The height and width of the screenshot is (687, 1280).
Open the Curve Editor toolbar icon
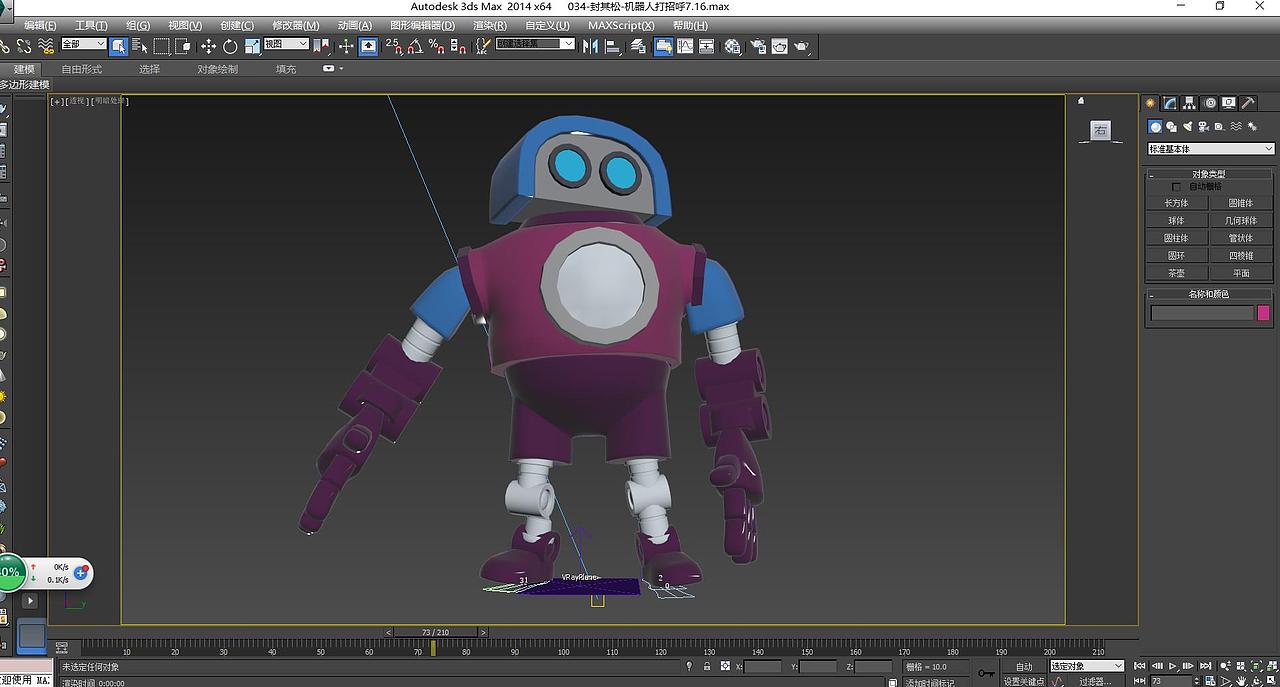685,46
